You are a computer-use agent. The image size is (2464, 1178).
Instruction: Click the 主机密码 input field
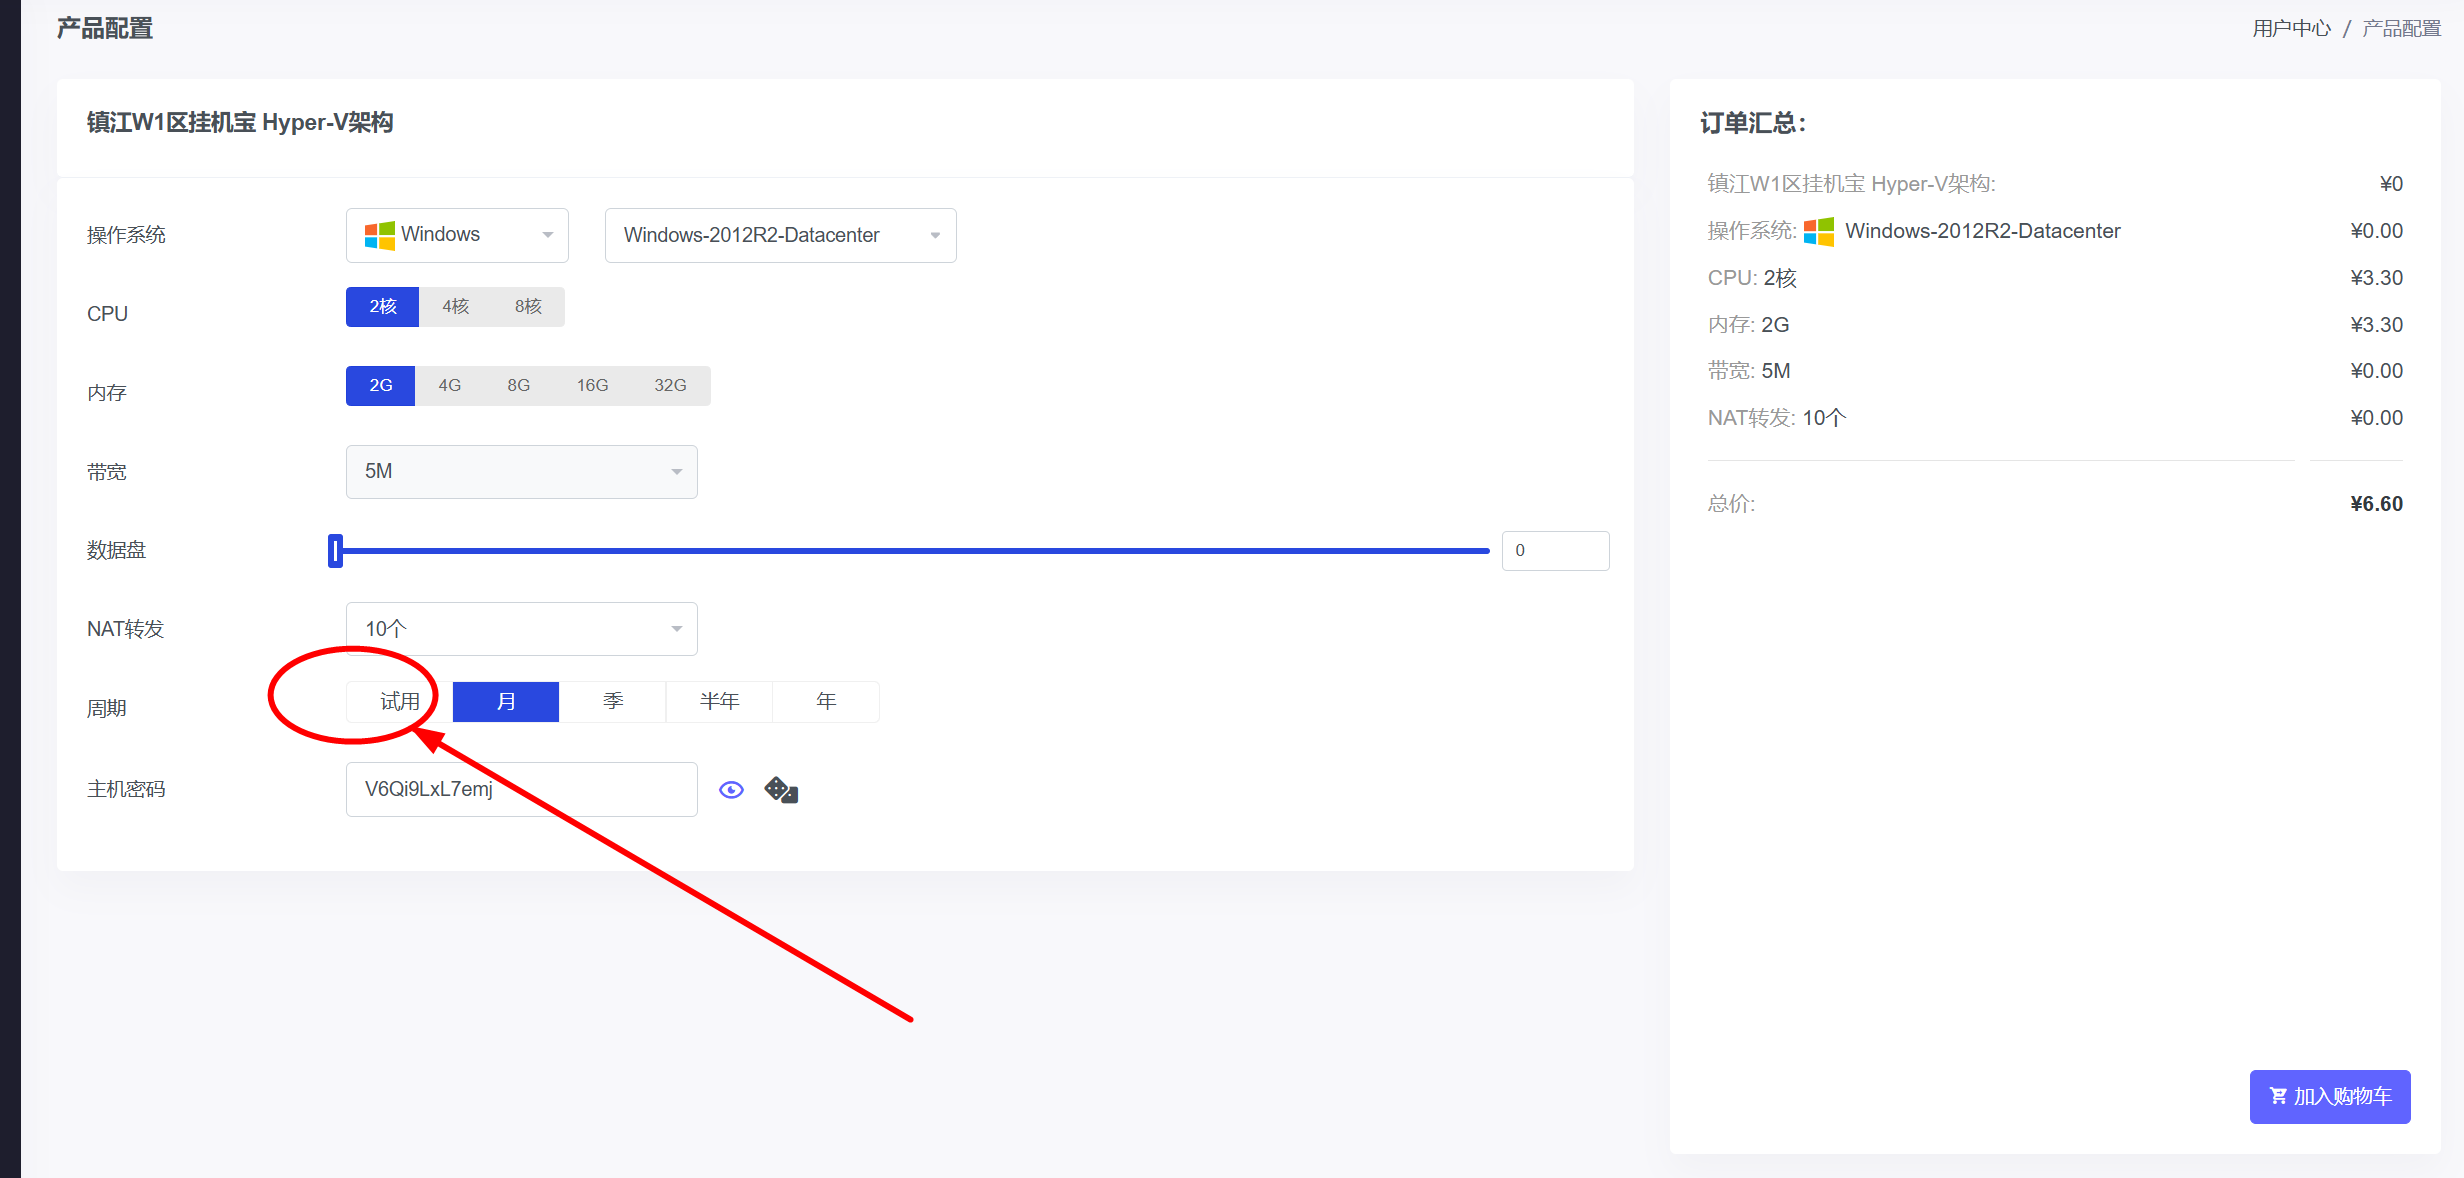[x=521, y=789]
